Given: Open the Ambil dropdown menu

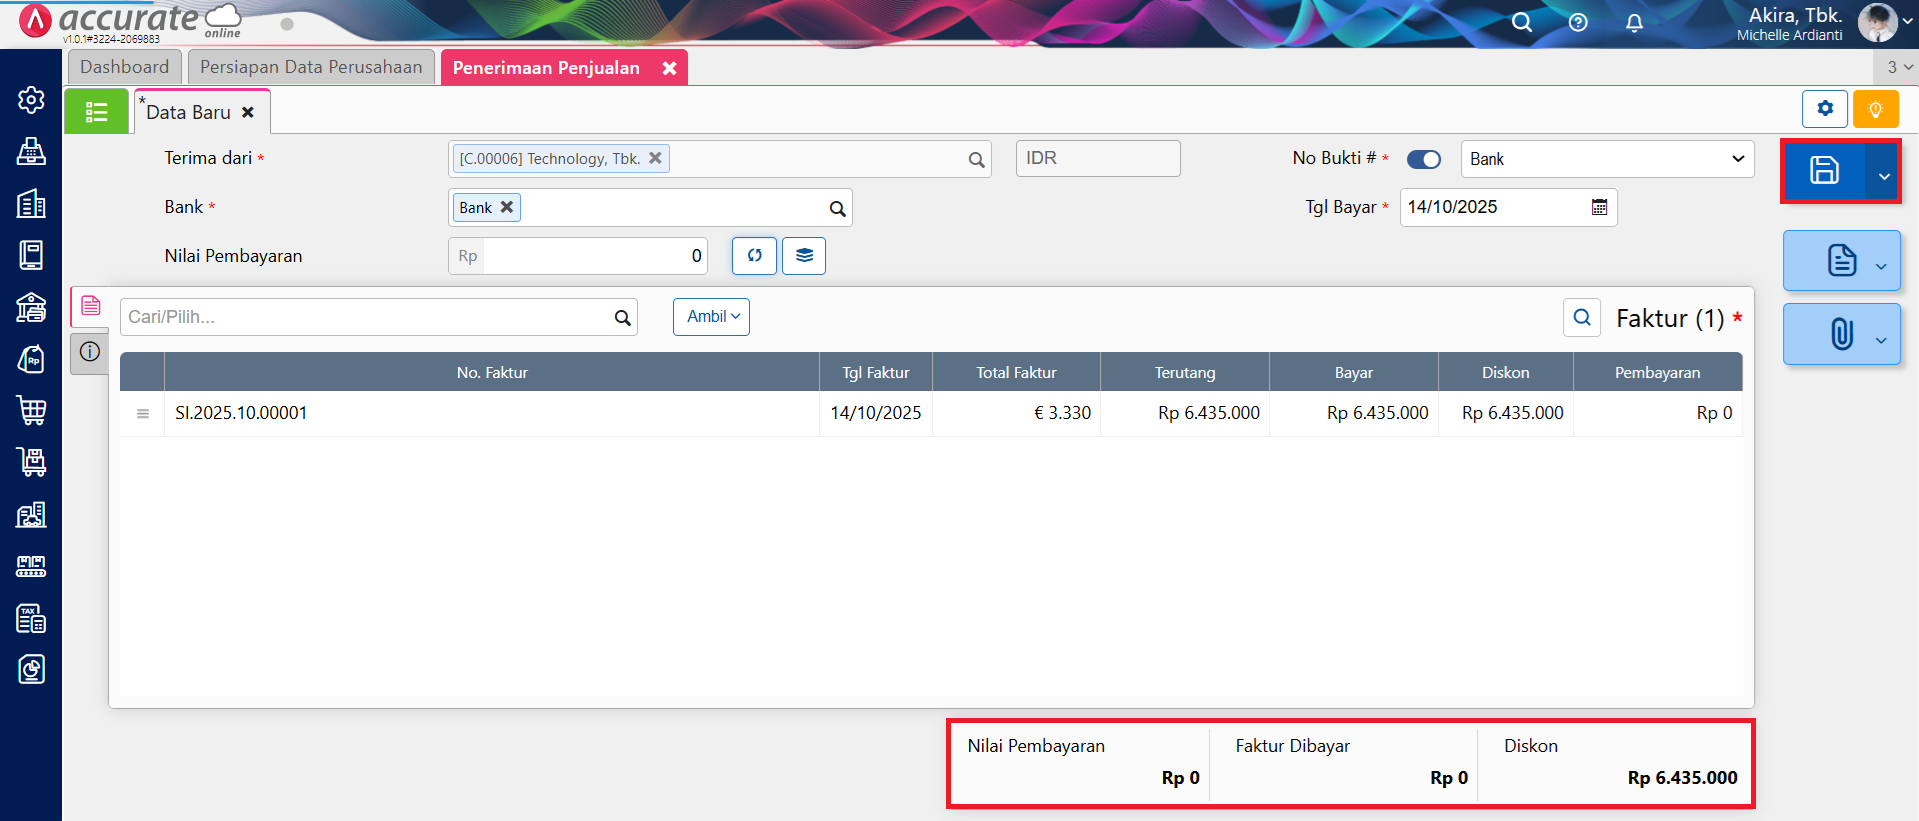Looking at the screenshot, I should [711, 317].
